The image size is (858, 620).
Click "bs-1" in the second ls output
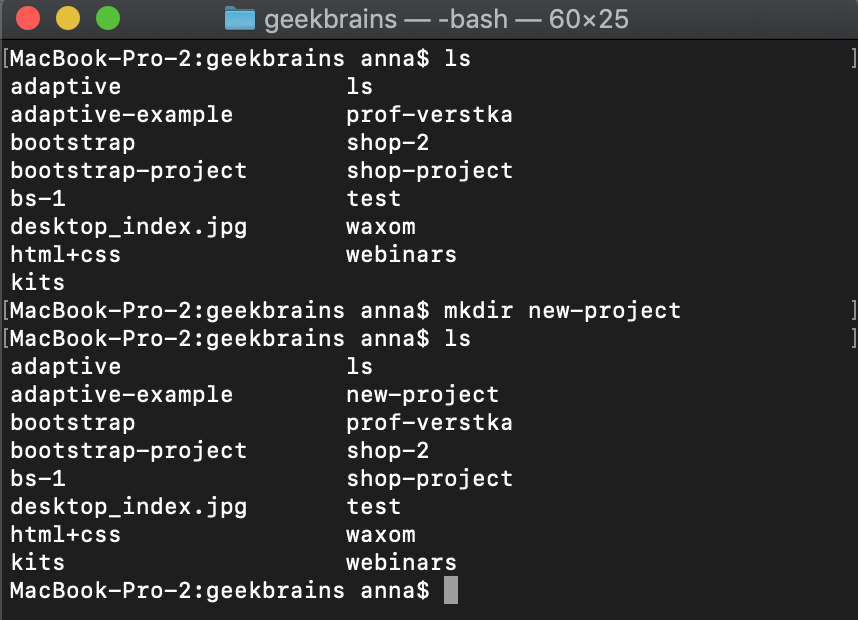[38, 478]
